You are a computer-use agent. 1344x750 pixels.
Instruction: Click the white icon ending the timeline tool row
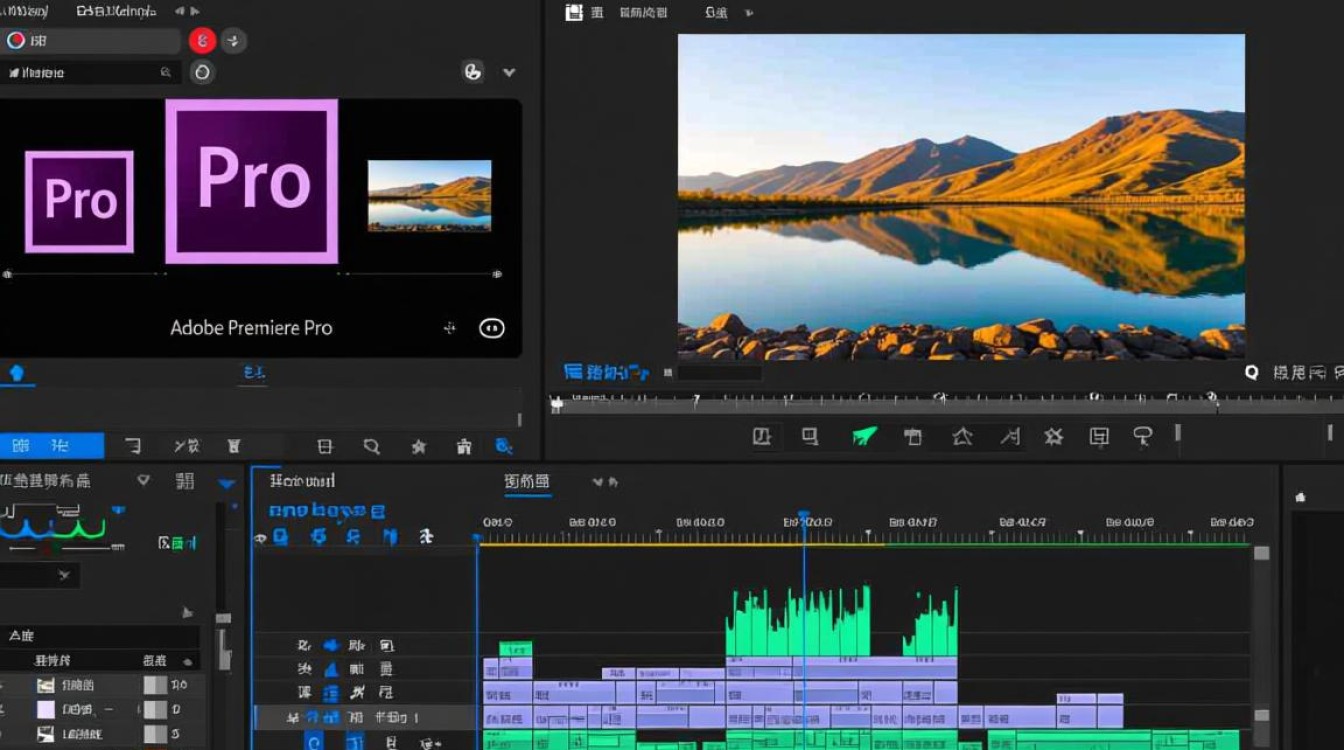[426, 537]
